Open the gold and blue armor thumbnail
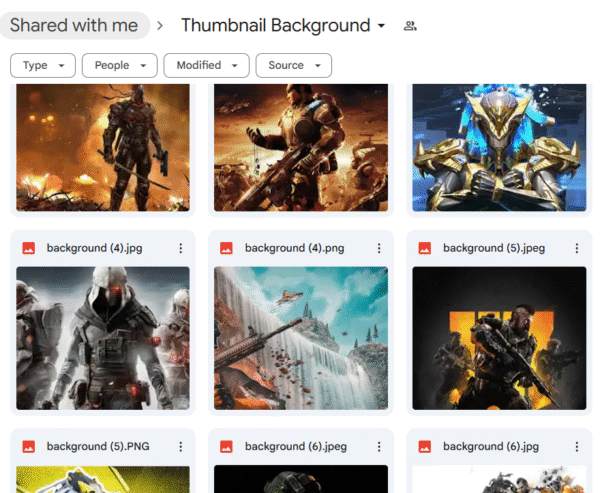 (499, 148)
